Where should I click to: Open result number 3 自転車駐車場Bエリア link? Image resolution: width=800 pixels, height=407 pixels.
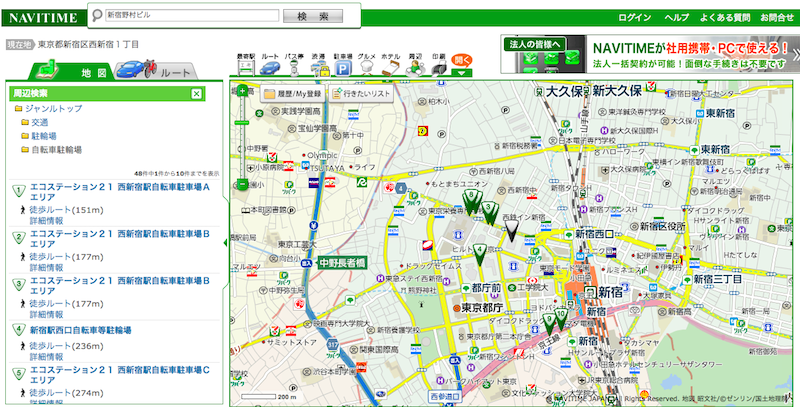(x=120, y=286)
